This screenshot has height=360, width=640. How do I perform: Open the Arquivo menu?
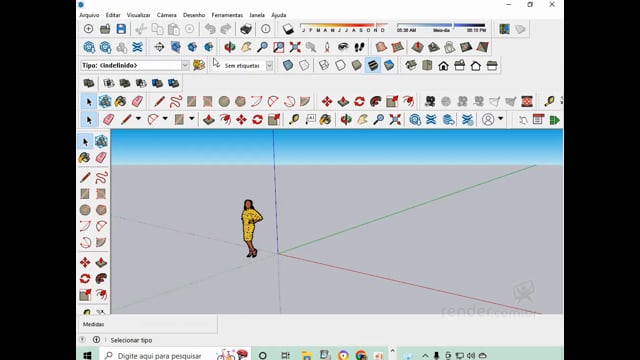[x=89, y=15]
